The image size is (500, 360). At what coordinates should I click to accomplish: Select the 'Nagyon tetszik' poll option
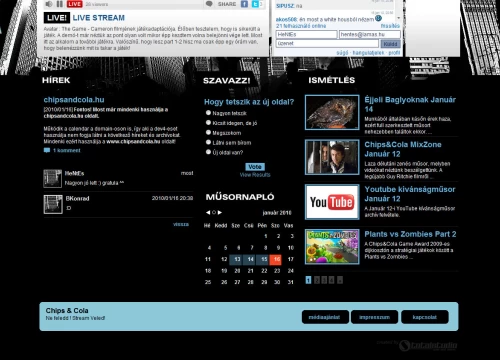(208, 113)
